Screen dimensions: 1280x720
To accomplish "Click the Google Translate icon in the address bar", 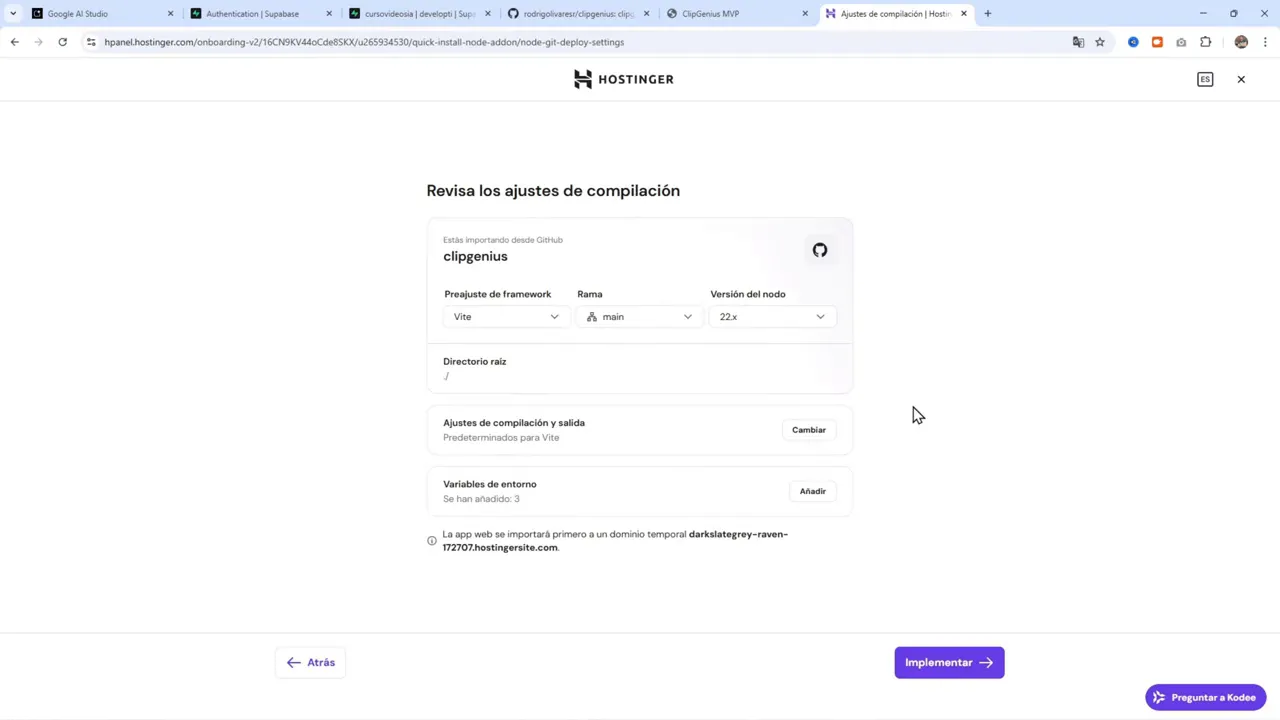I will (x=1078, y=42).
